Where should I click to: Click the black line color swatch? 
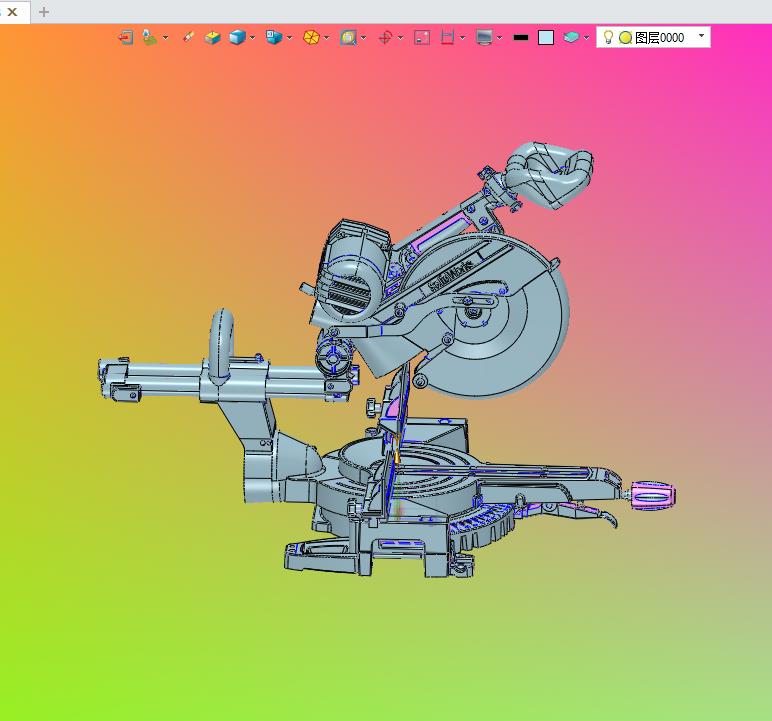pos(521,37)
